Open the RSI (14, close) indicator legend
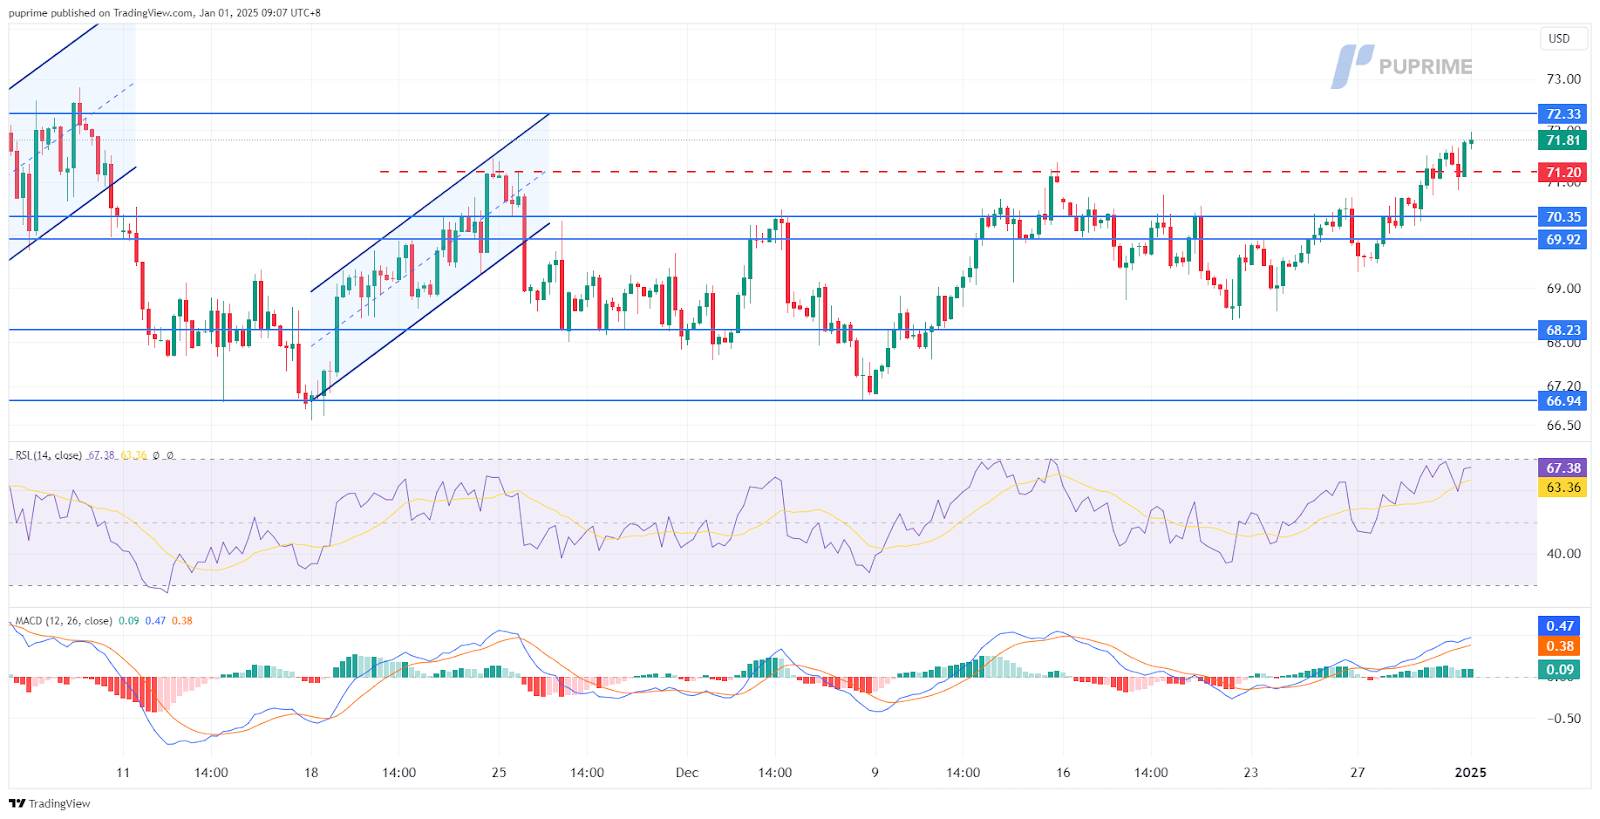The height and width of the screenshot is (819, 1600). 48,455
